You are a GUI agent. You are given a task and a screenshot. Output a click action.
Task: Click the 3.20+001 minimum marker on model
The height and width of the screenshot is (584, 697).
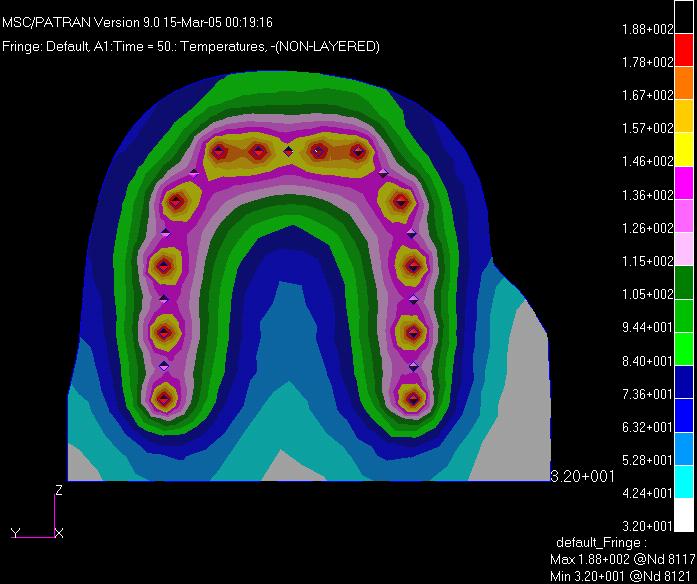582,476
